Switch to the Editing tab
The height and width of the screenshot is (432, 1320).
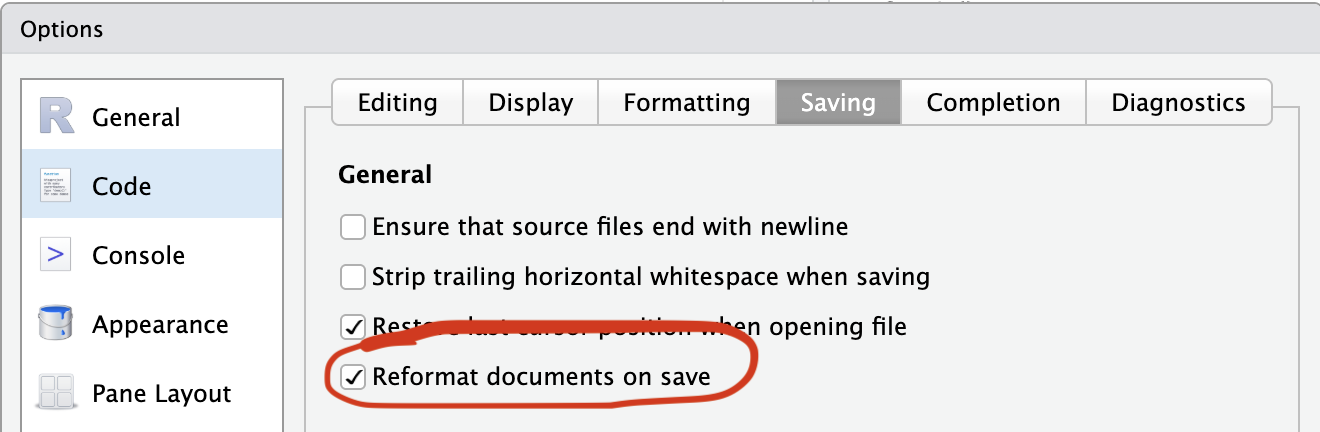coord(397,102)
